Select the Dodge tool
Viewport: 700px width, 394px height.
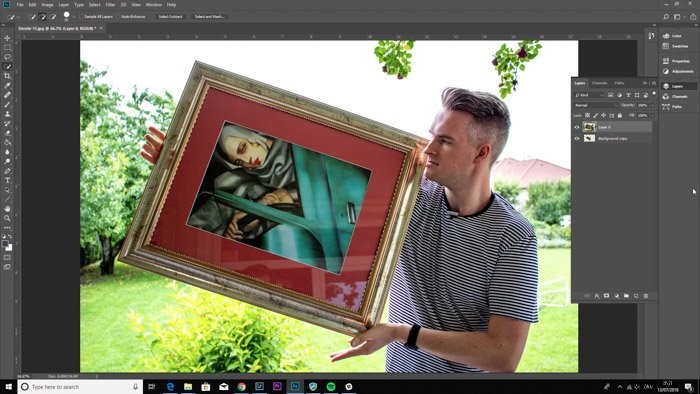tap(7, 162)
